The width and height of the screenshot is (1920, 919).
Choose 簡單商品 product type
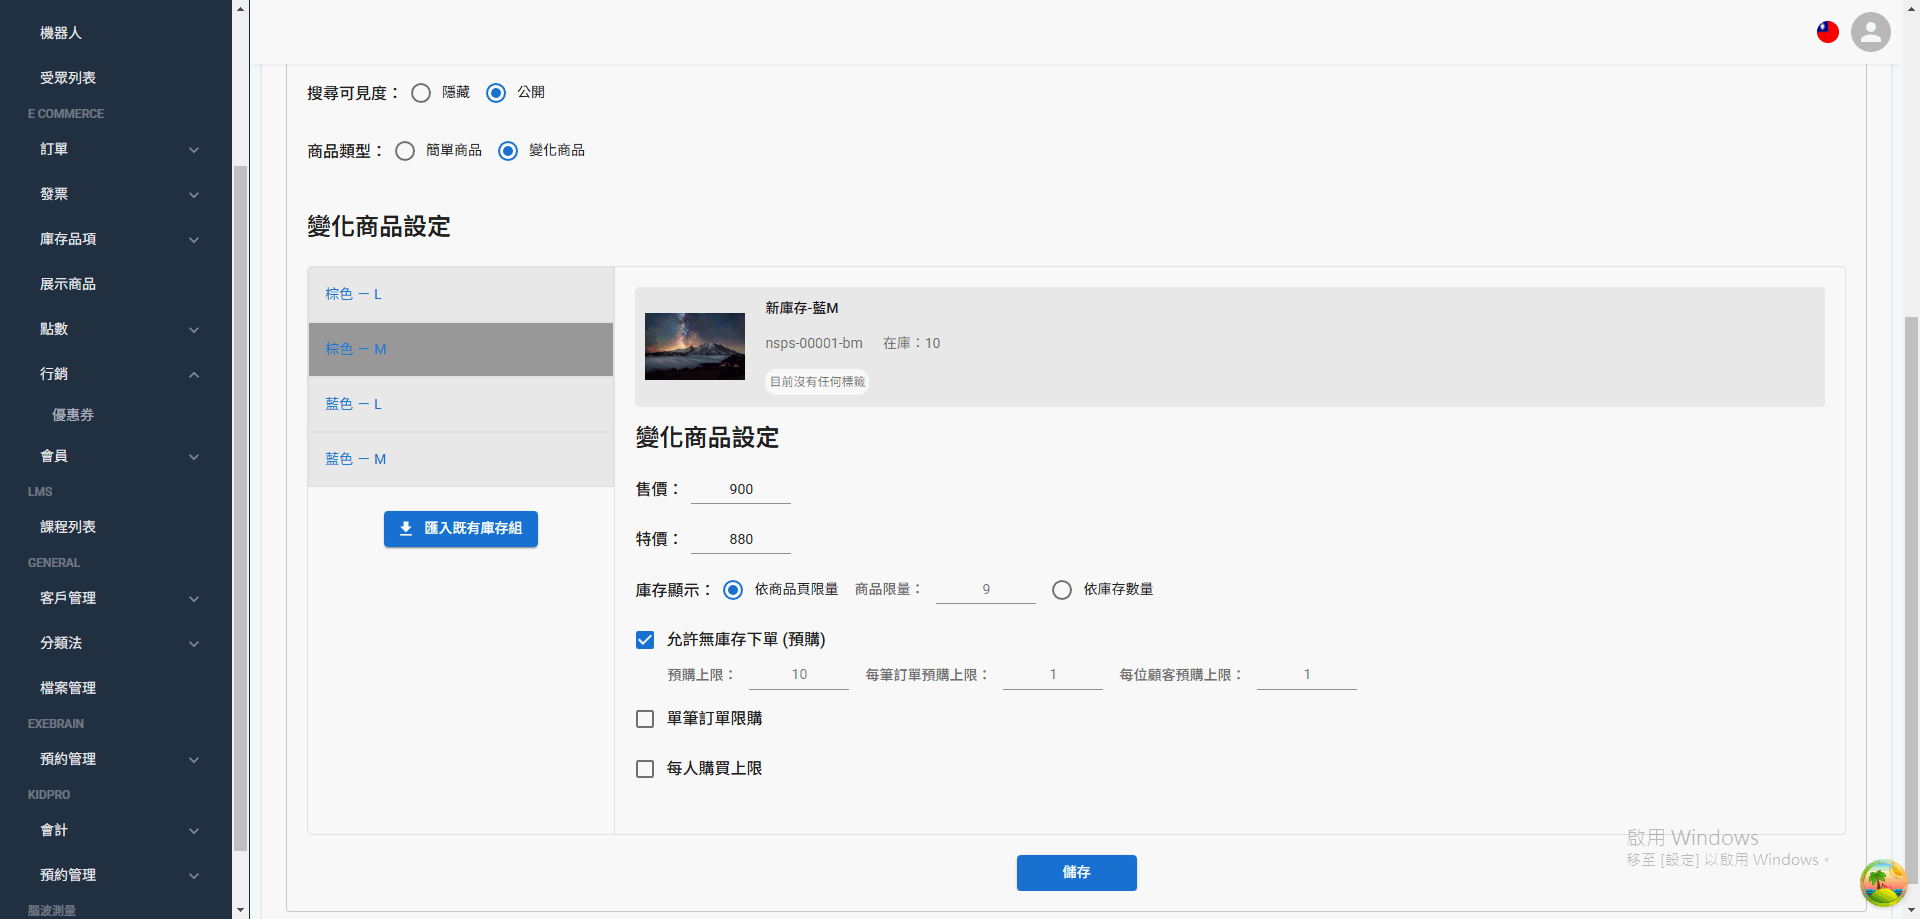405,151
